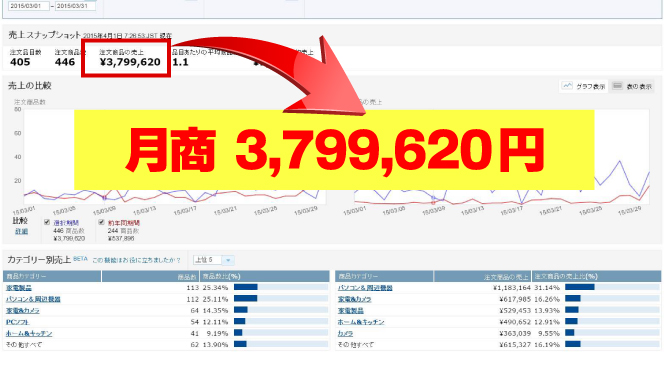Click the end date field 2015/03/31
Image resolution: width=668 pixels, height=365 pixels.
point(75,6)
